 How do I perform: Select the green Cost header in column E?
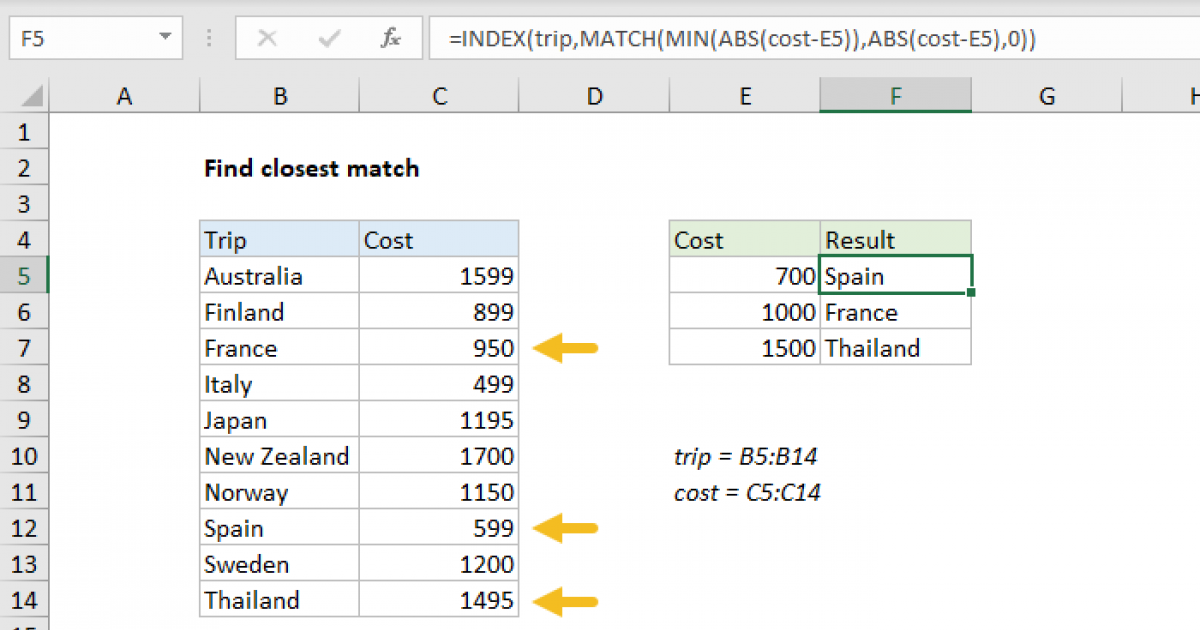pos(745,239)
